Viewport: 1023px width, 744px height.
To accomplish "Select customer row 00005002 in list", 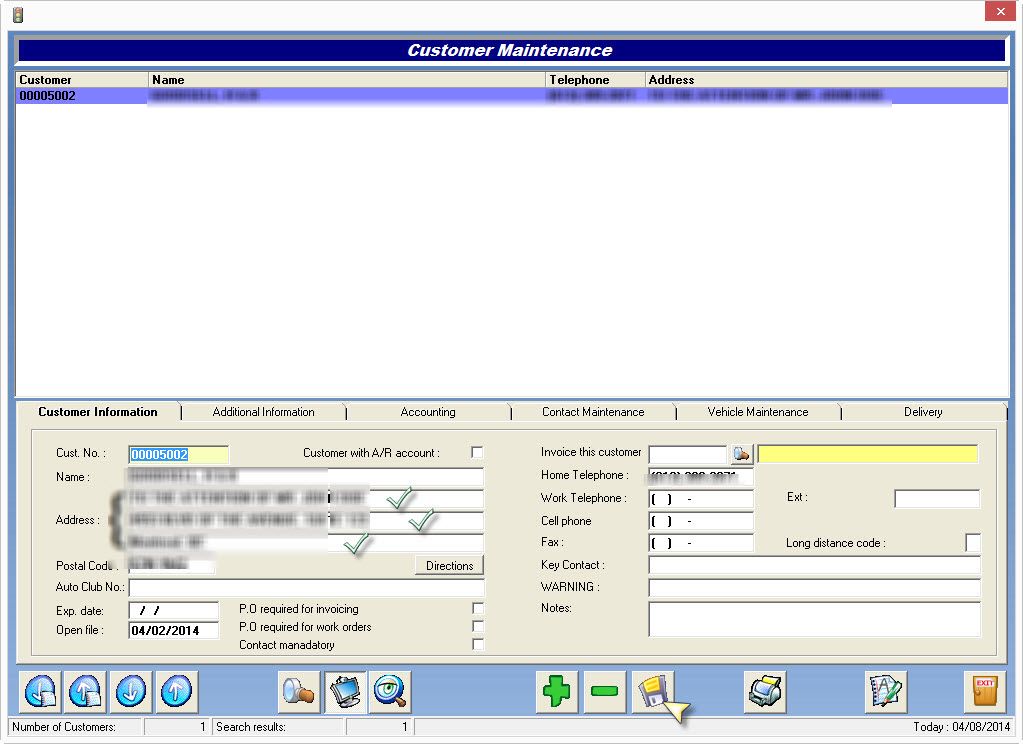I will point(512,96).
